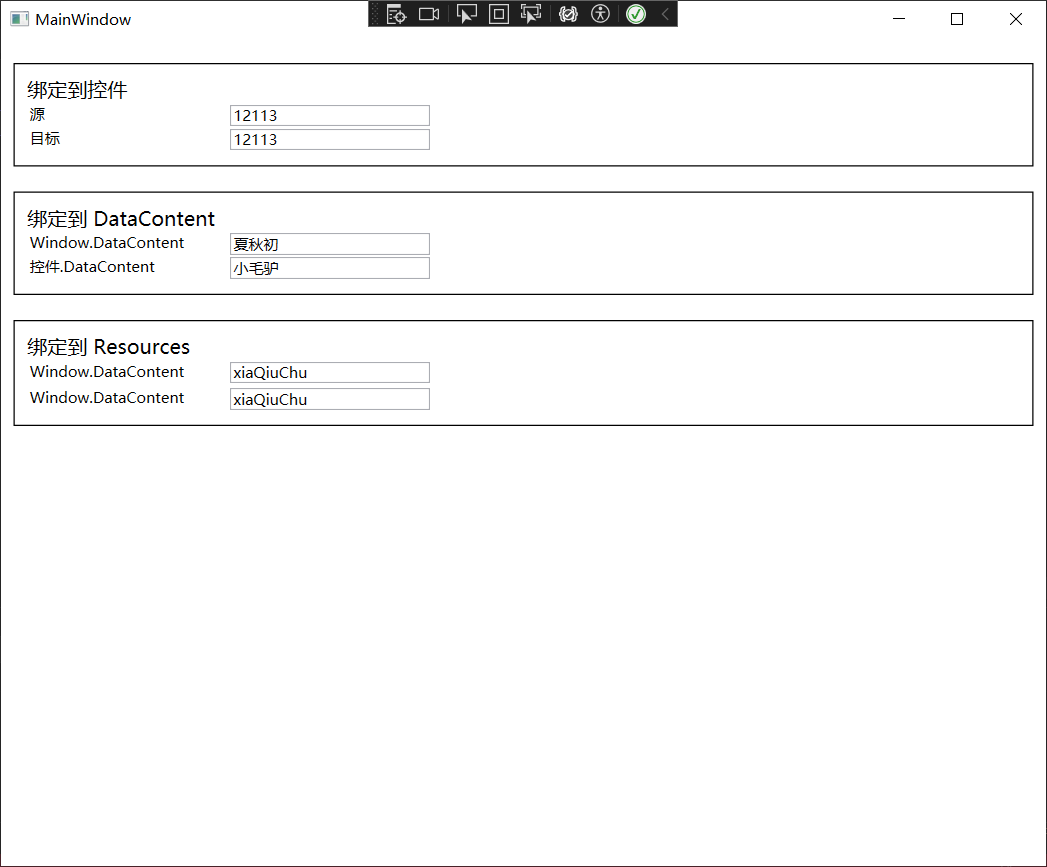The height and width of the screenshot is (867, 1047).
Task: Collapse the debug toolbar with the chevron
Action: (665, 14)
